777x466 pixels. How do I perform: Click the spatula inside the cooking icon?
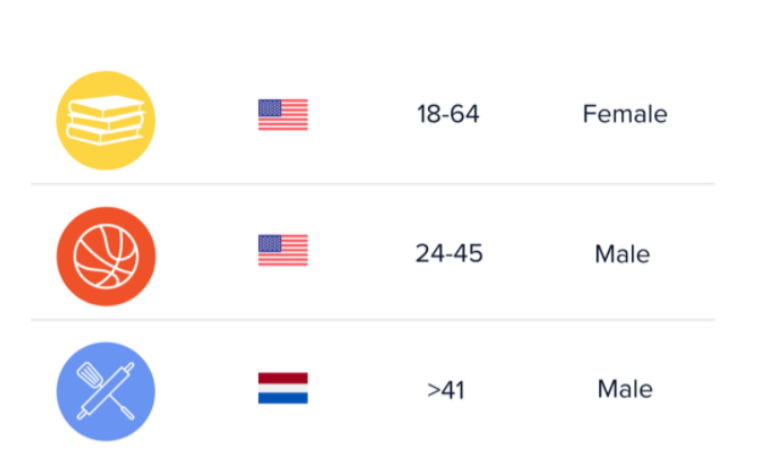click(x=90, y=374)
